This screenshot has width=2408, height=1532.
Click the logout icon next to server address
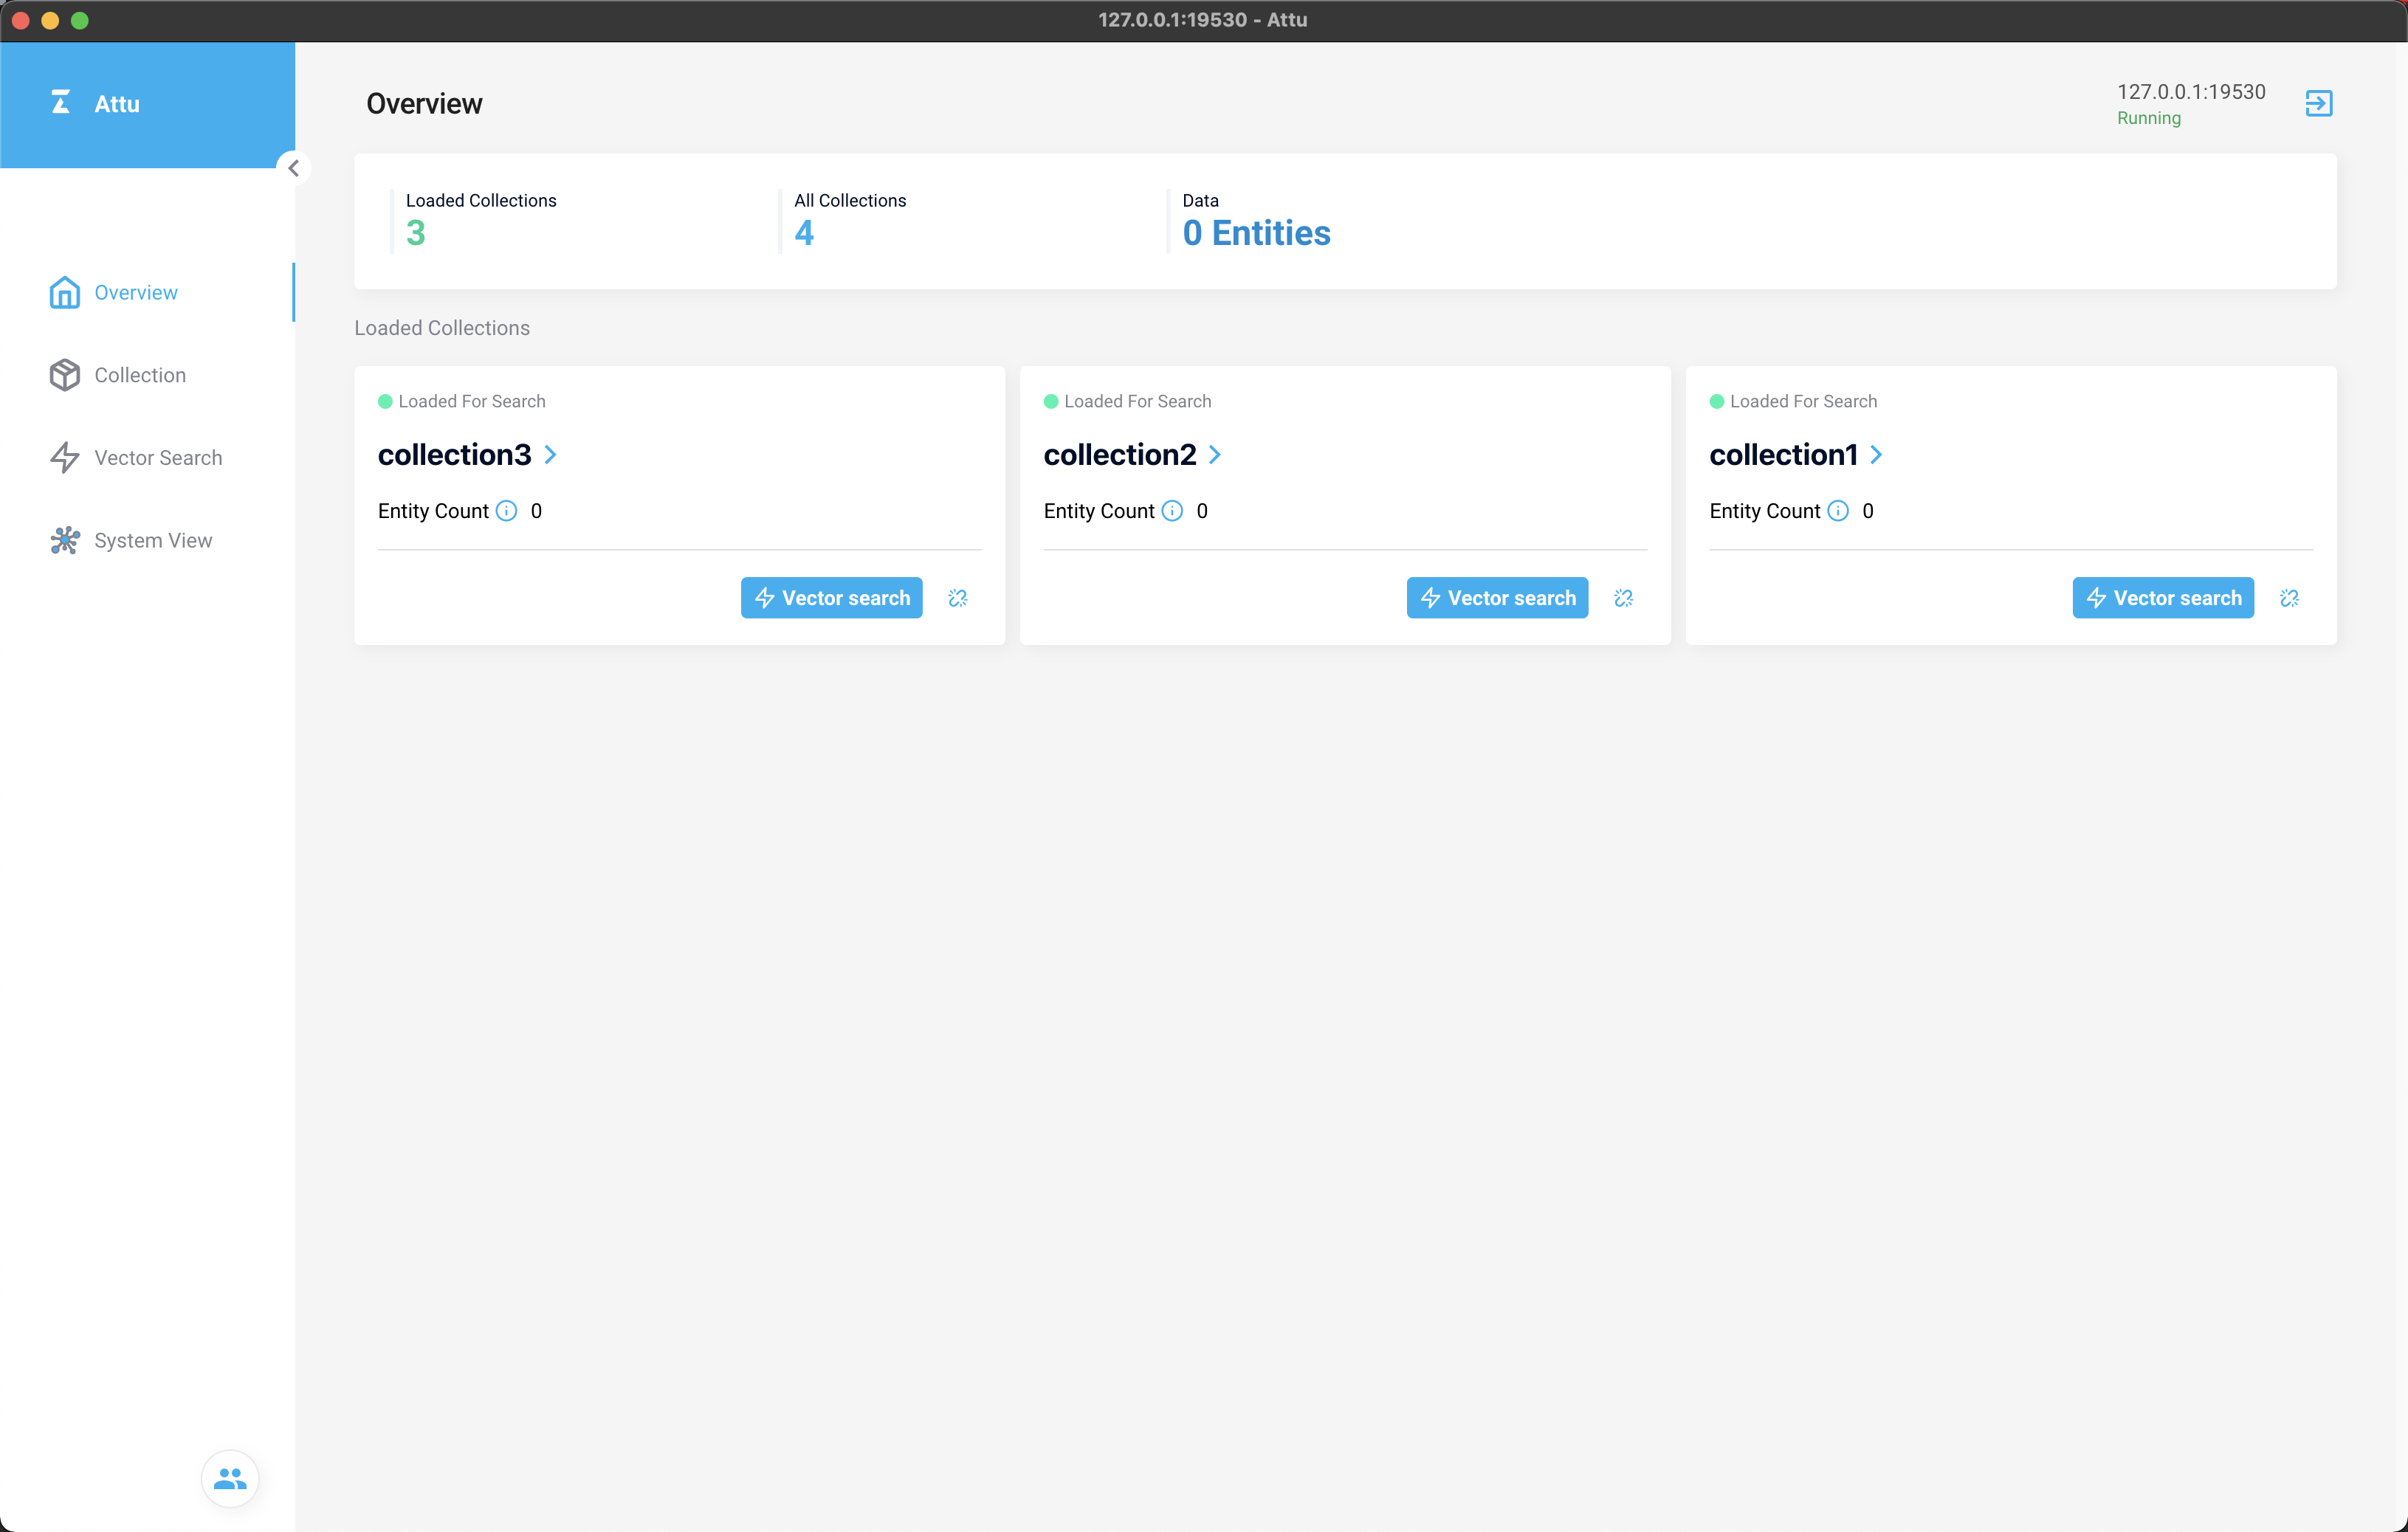(2318, 103)
